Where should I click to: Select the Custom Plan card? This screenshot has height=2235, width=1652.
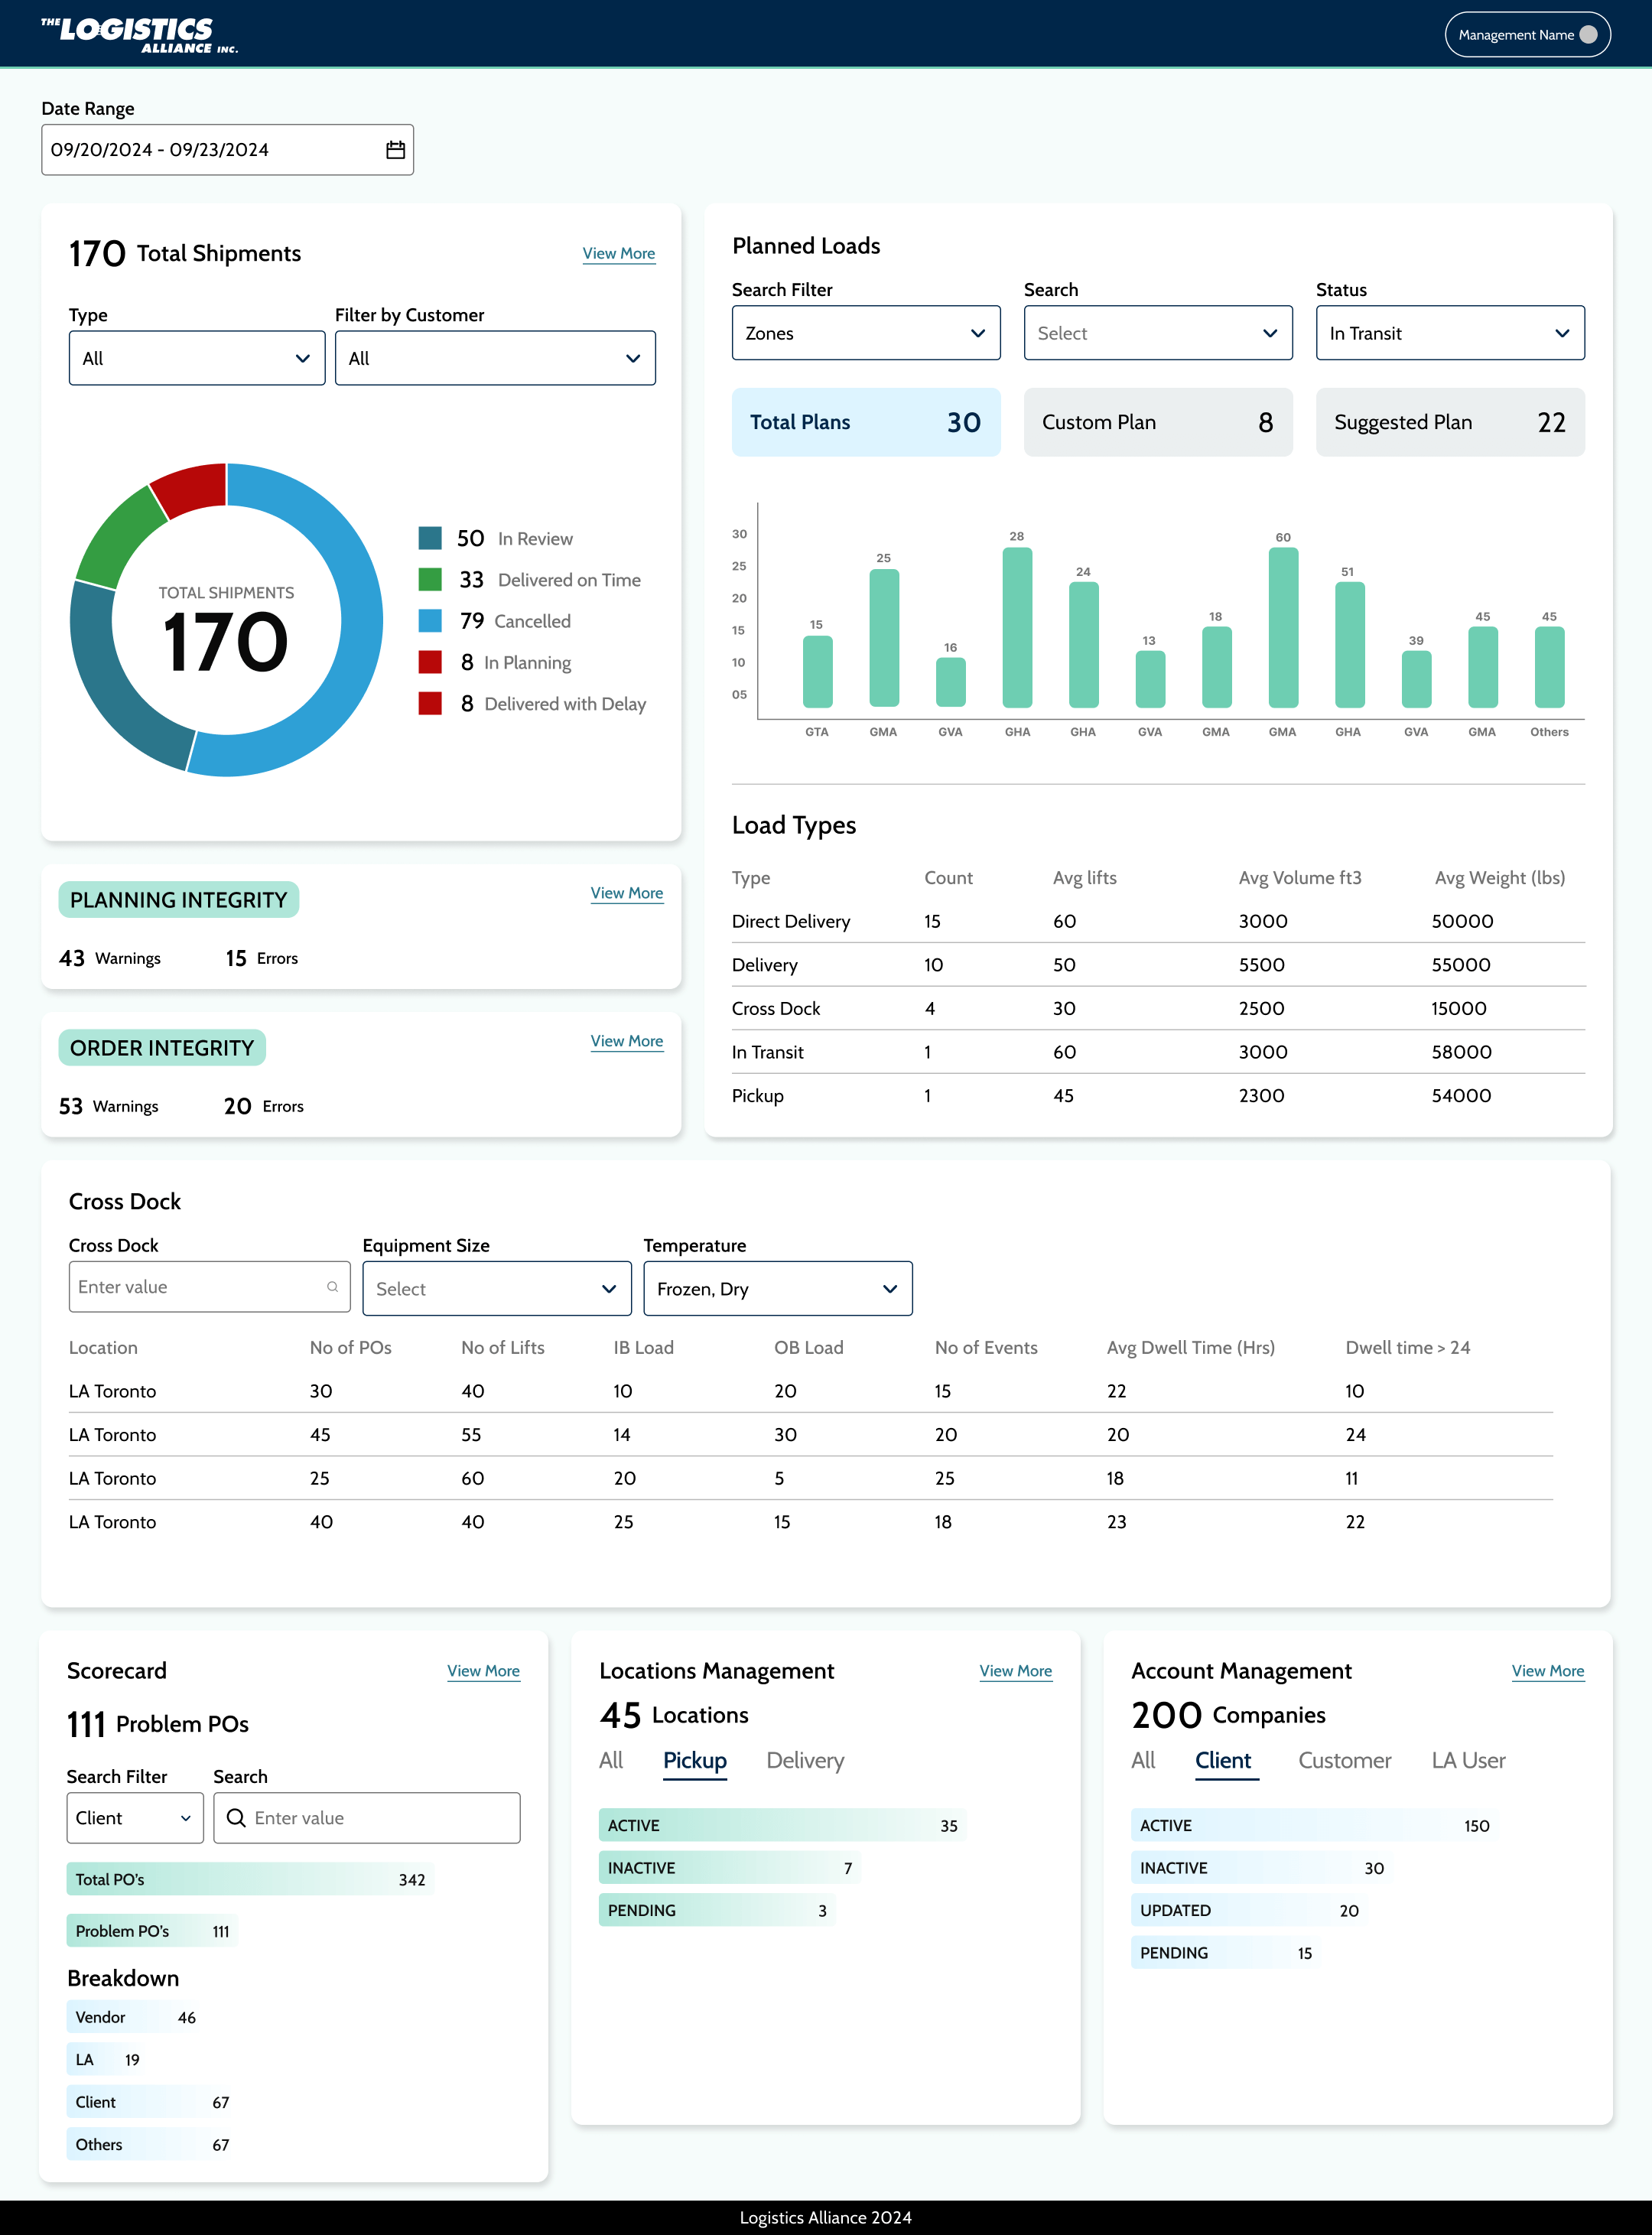click(x=1157, y=422)
